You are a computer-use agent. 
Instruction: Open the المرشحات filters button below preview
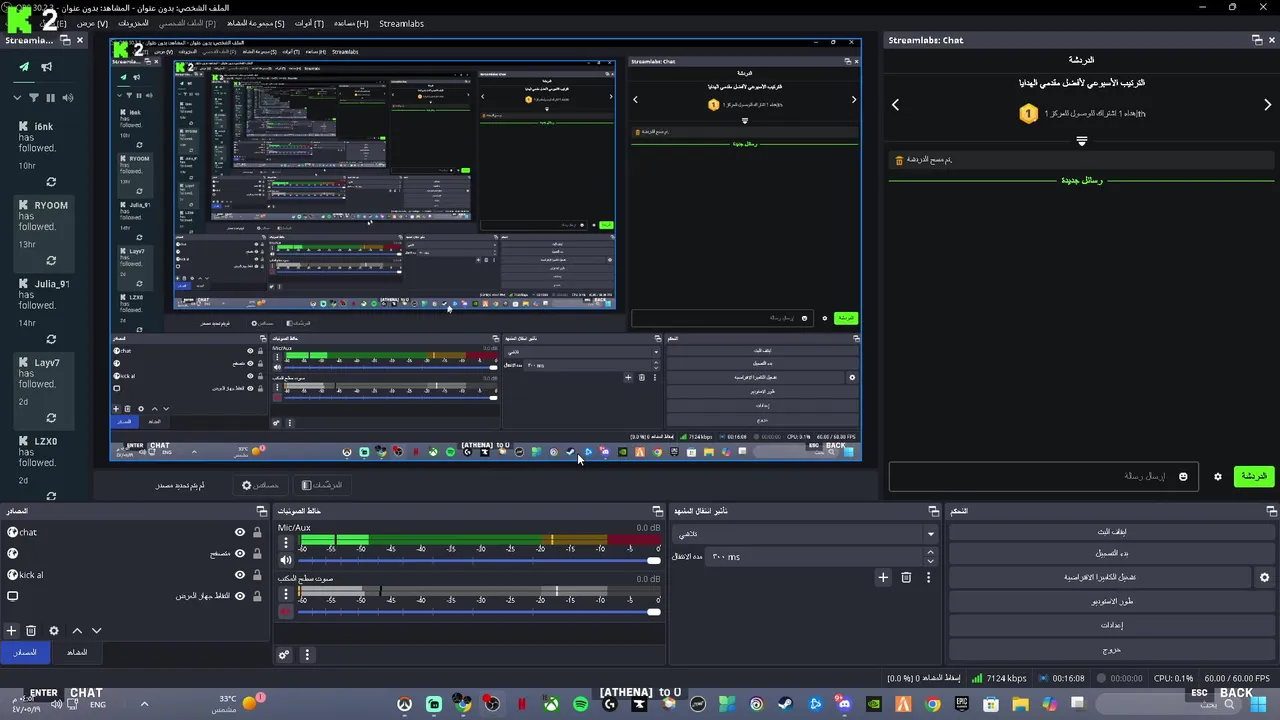[x=322, y=485]
